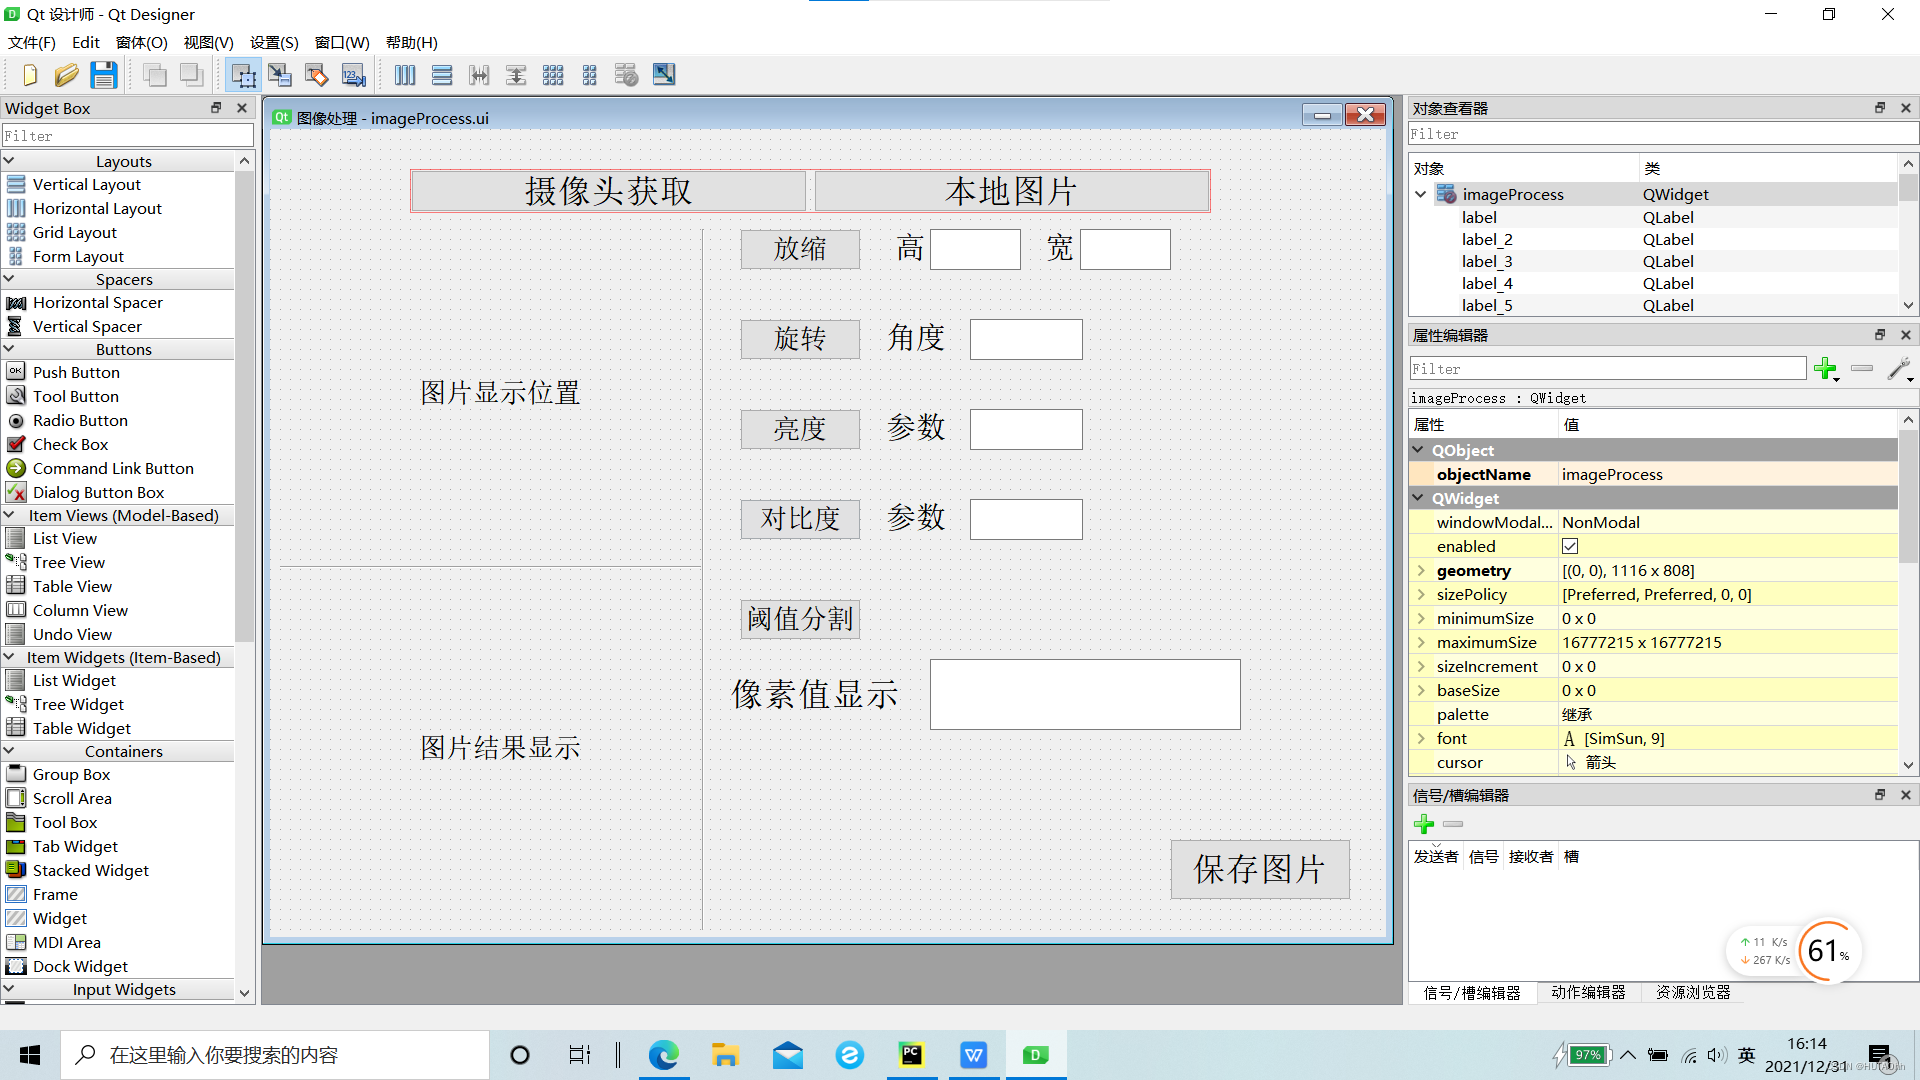This screenshot has width=1920, height=1080.
Task: Click the 阈值分割 button
Action: tap(799, 618)
